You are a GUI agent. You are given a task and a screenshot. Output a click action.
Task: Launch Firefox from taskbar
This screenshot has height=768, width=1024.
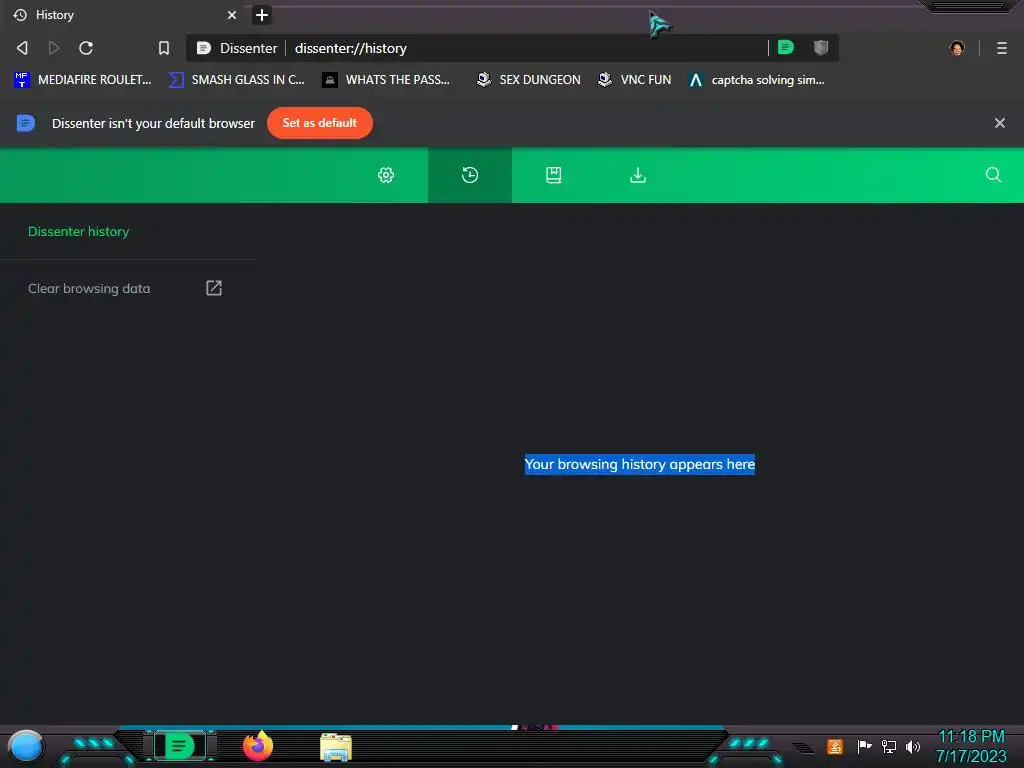pyautogui.click(x=258, y=746)
